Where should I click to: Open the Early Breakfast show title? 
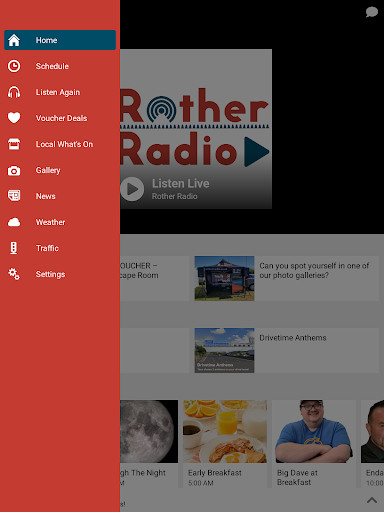(215, 473)
